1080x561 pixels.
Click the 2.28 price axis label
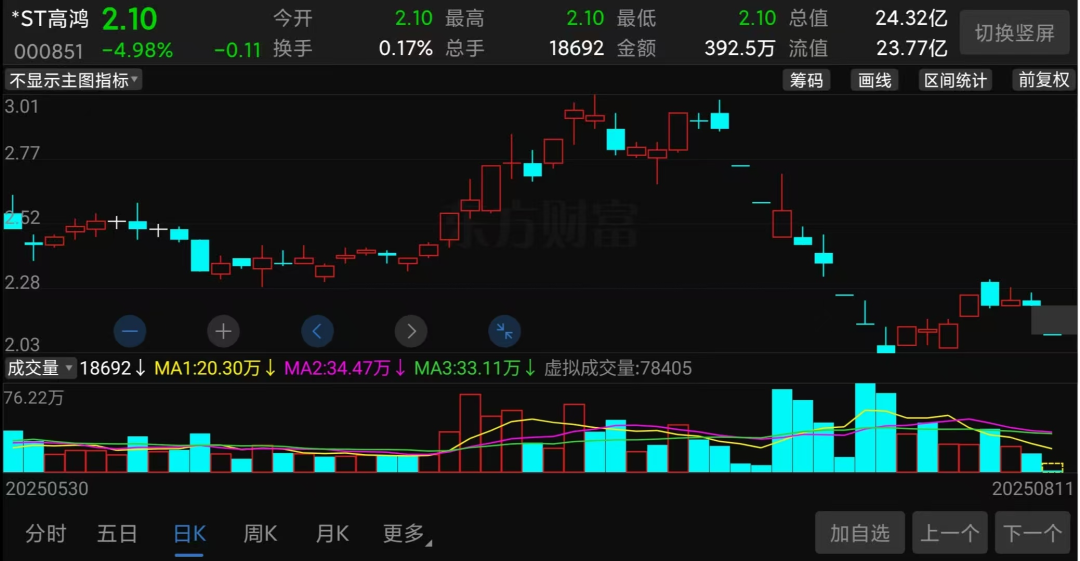tap(22, 283)
